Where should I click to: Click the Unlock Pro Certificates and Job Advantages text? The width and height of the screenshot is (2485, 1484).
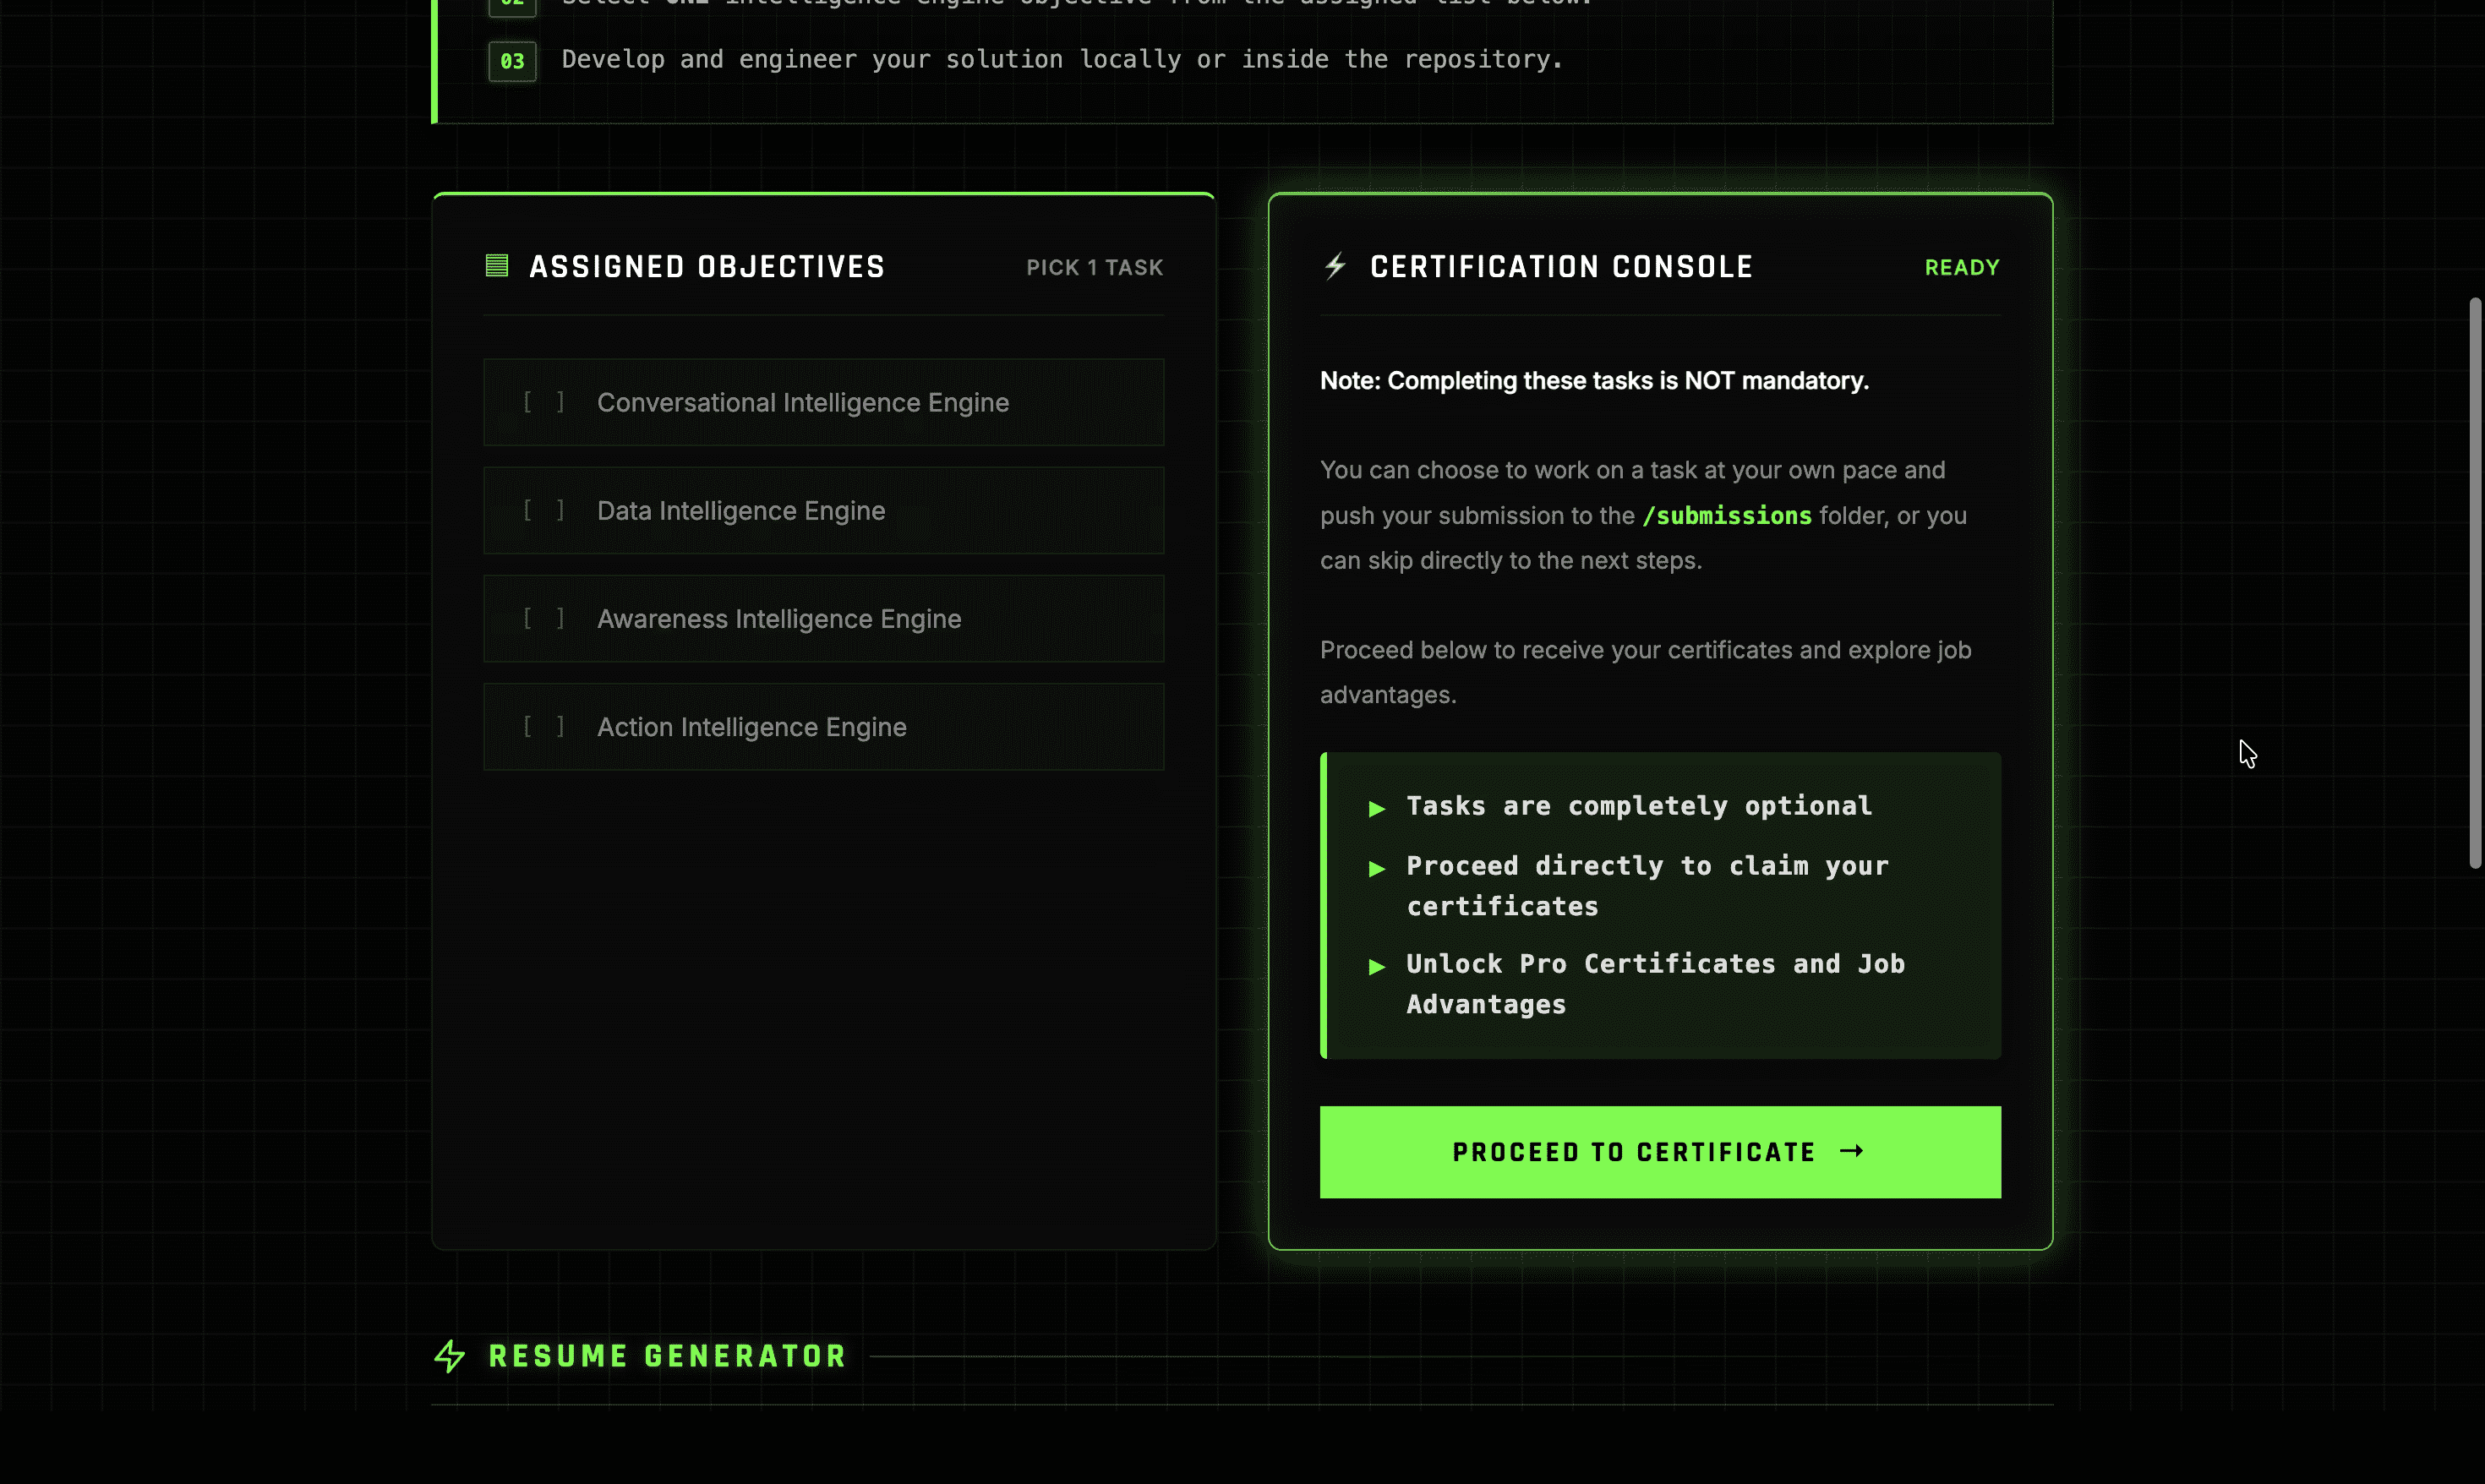click(x=1655, y=984)
